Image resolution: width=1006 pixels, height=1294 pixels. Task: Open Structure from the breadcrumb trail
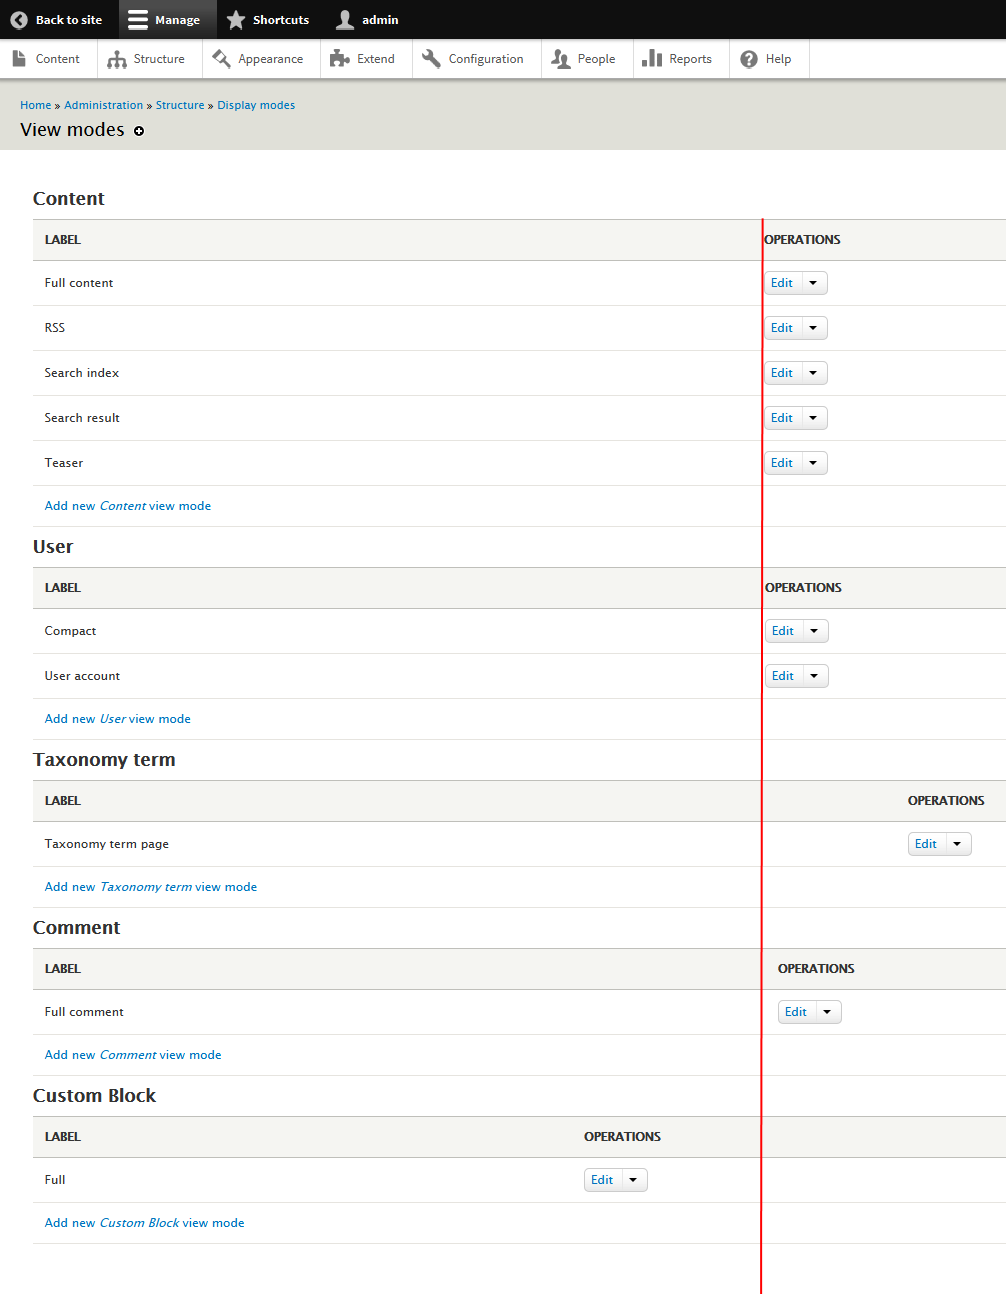180,104
